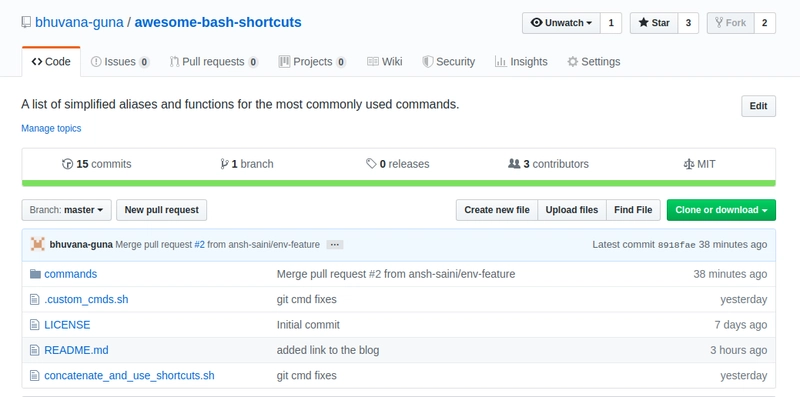Open 'git cmd fixes' commit for .custom_cmds.sh

point(307,300)
